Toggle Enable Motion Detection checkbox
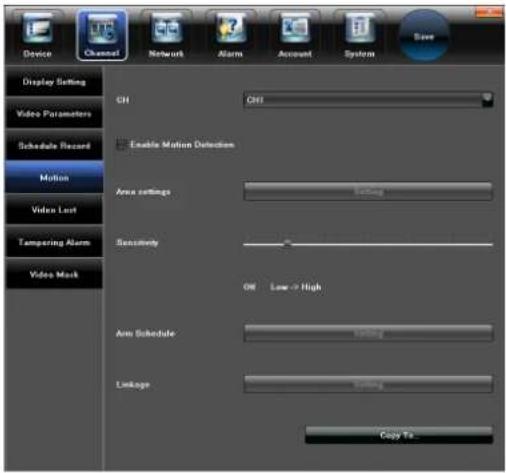This screenshot has height=473, width=506. (x=121, y=145)
